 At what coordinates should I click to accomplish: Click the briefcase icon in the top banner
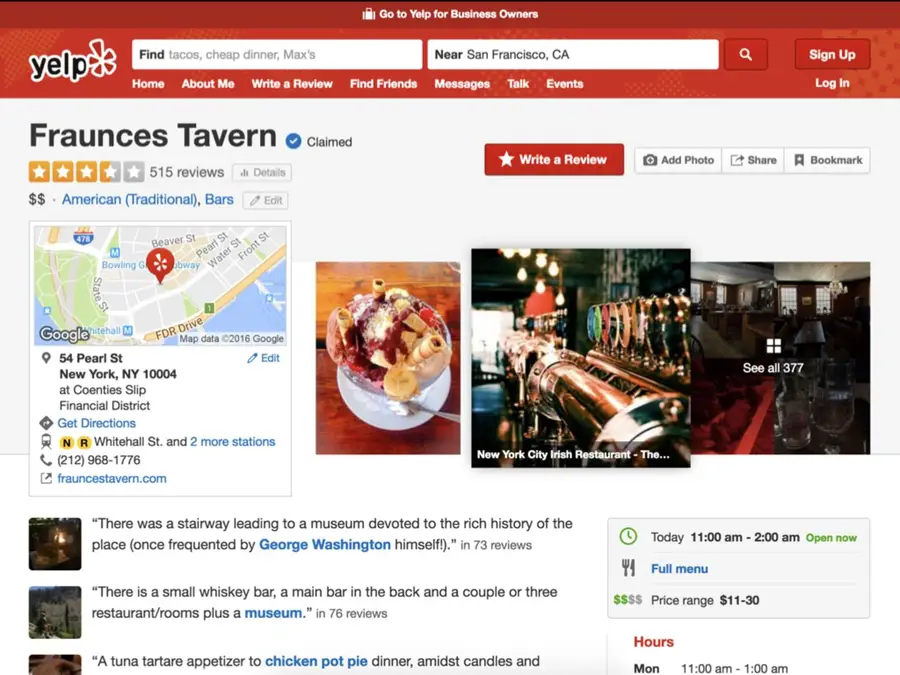(368, 14)
